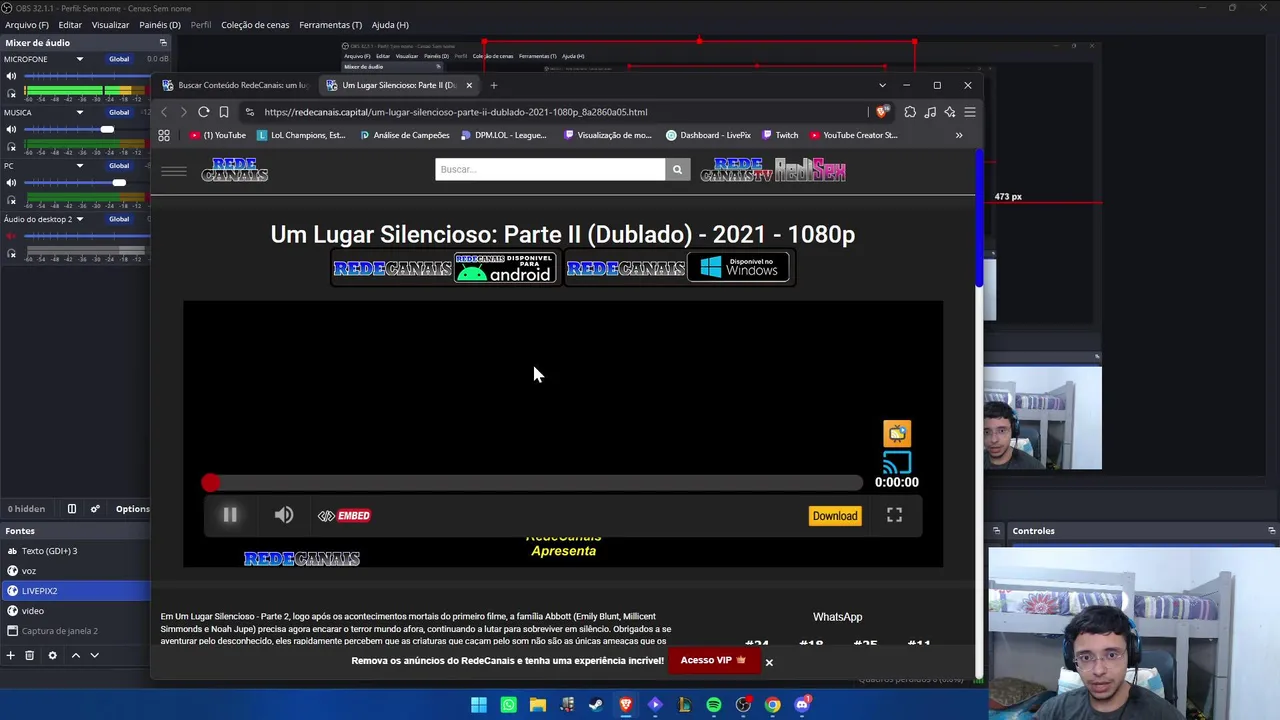This screenshot has width=1280, height=720.
Task: Show more bookmarks with double chevron
Action: [x=959, y=135]
